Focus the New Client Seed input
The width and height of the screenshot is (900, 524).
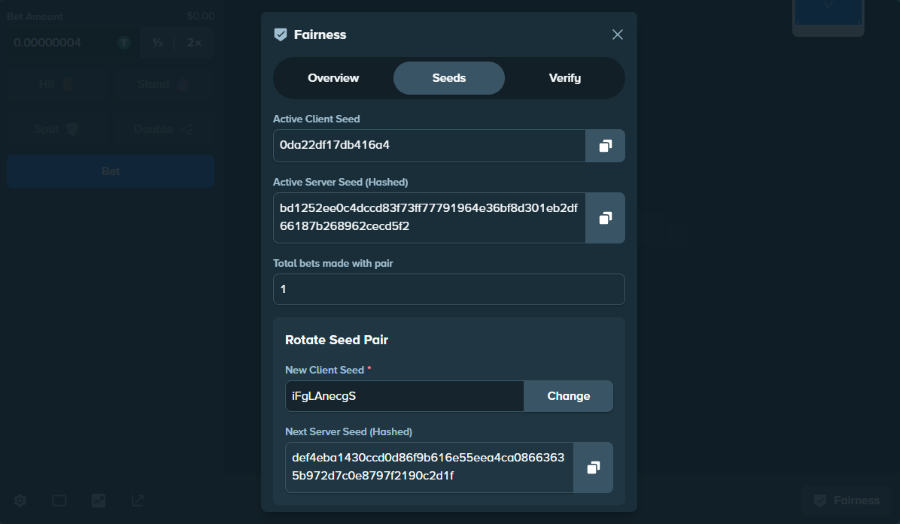pyautogui.click(x=405, y=396)
